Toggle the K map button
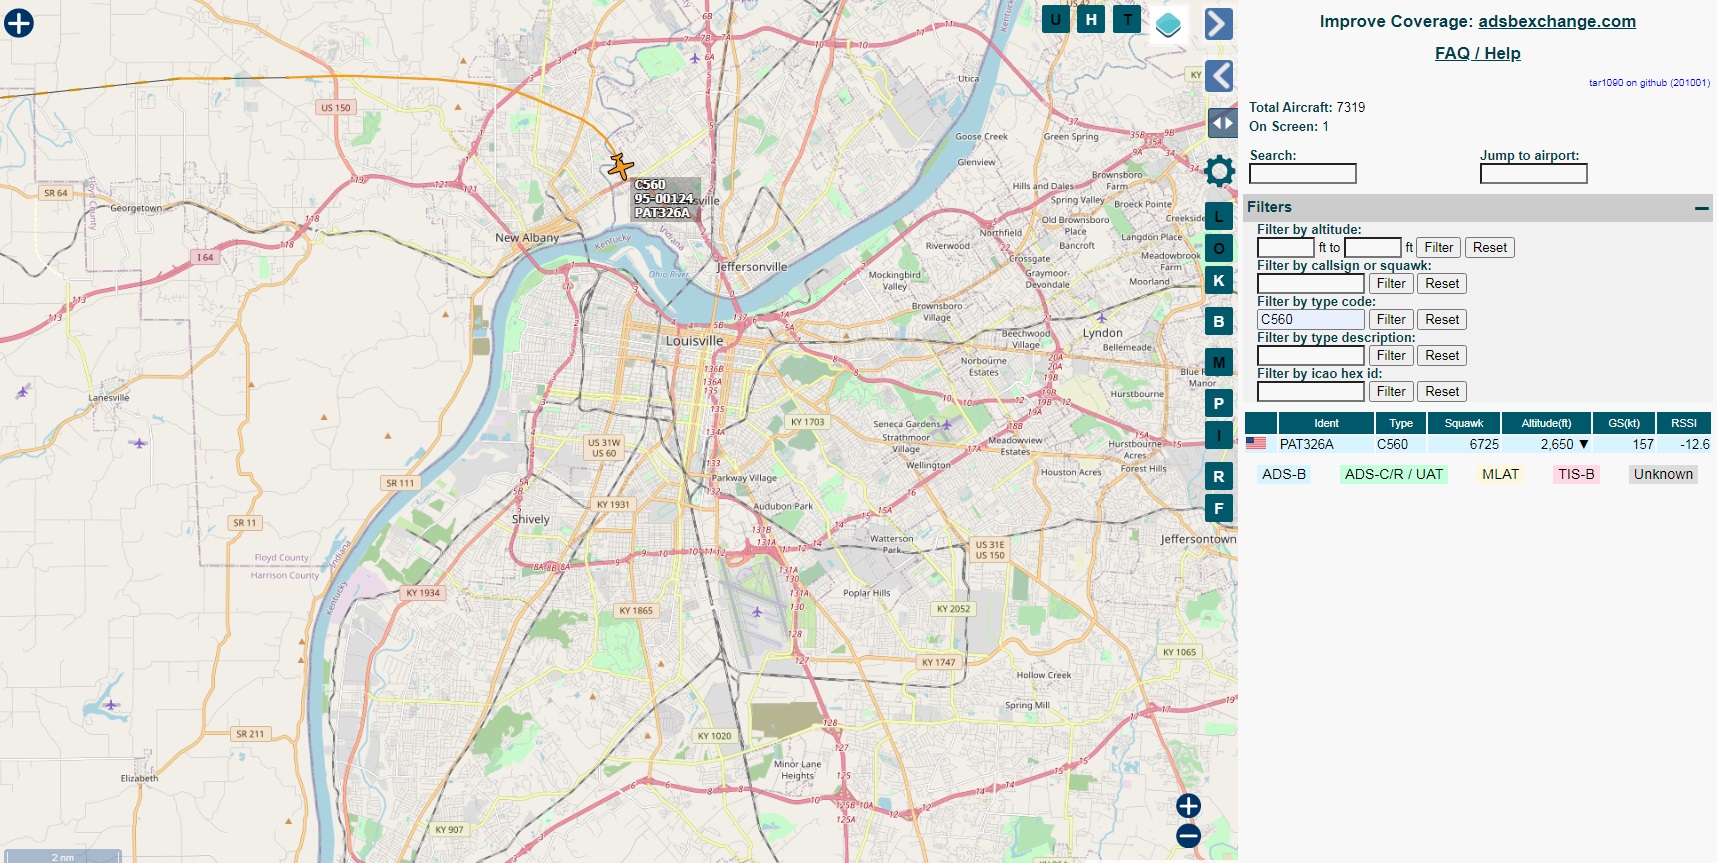This screenshot has width=1717, height=863. pos(1218,280)
